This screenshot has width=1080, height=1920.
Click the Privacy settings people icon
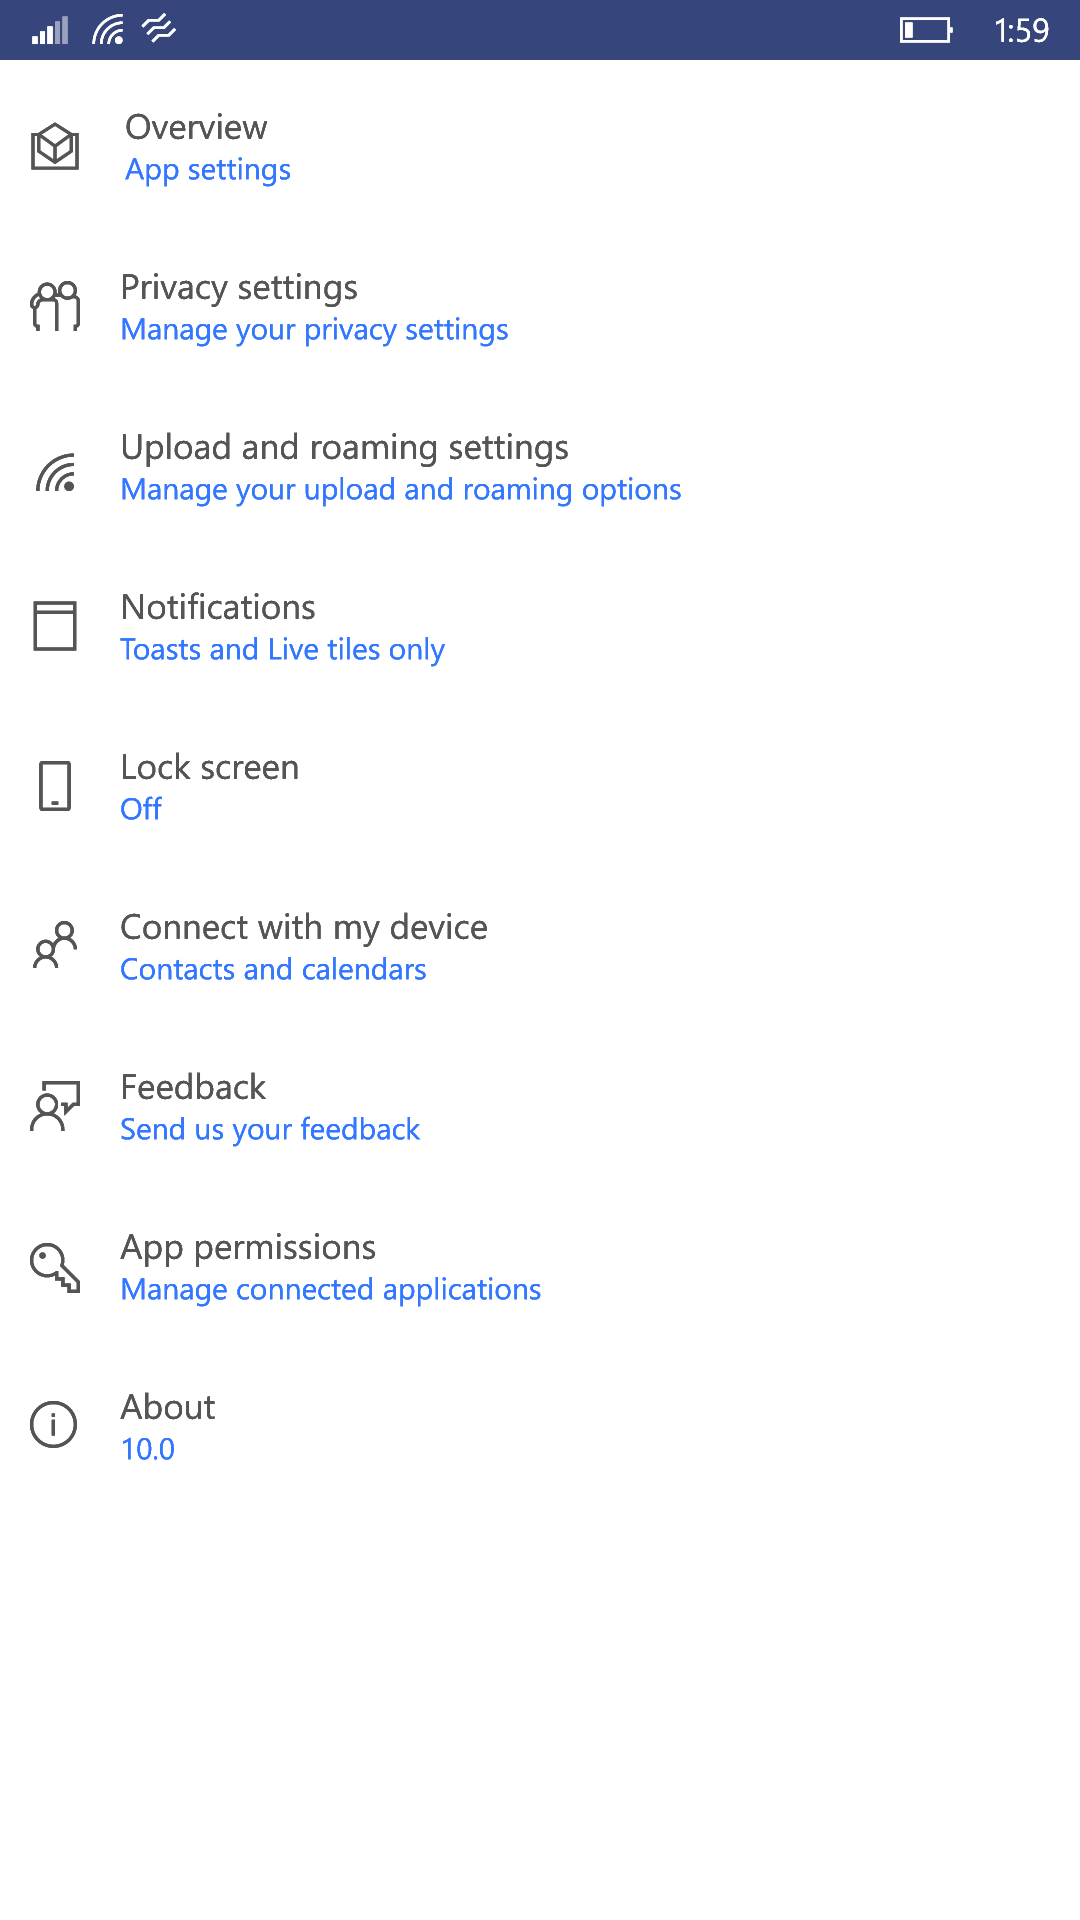56,306
